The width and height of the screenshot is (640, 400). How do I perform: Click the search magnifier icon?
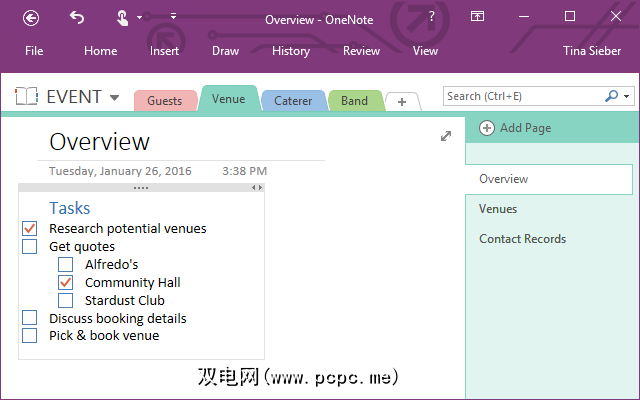click(x=611, y=96)
